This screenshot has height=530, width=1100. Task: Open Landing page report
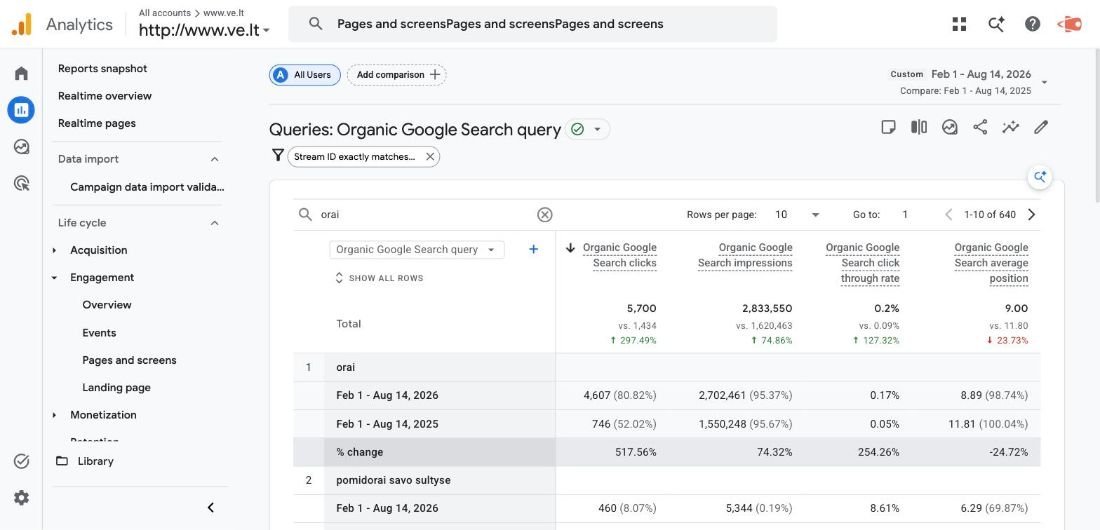(x=116, y=387)
